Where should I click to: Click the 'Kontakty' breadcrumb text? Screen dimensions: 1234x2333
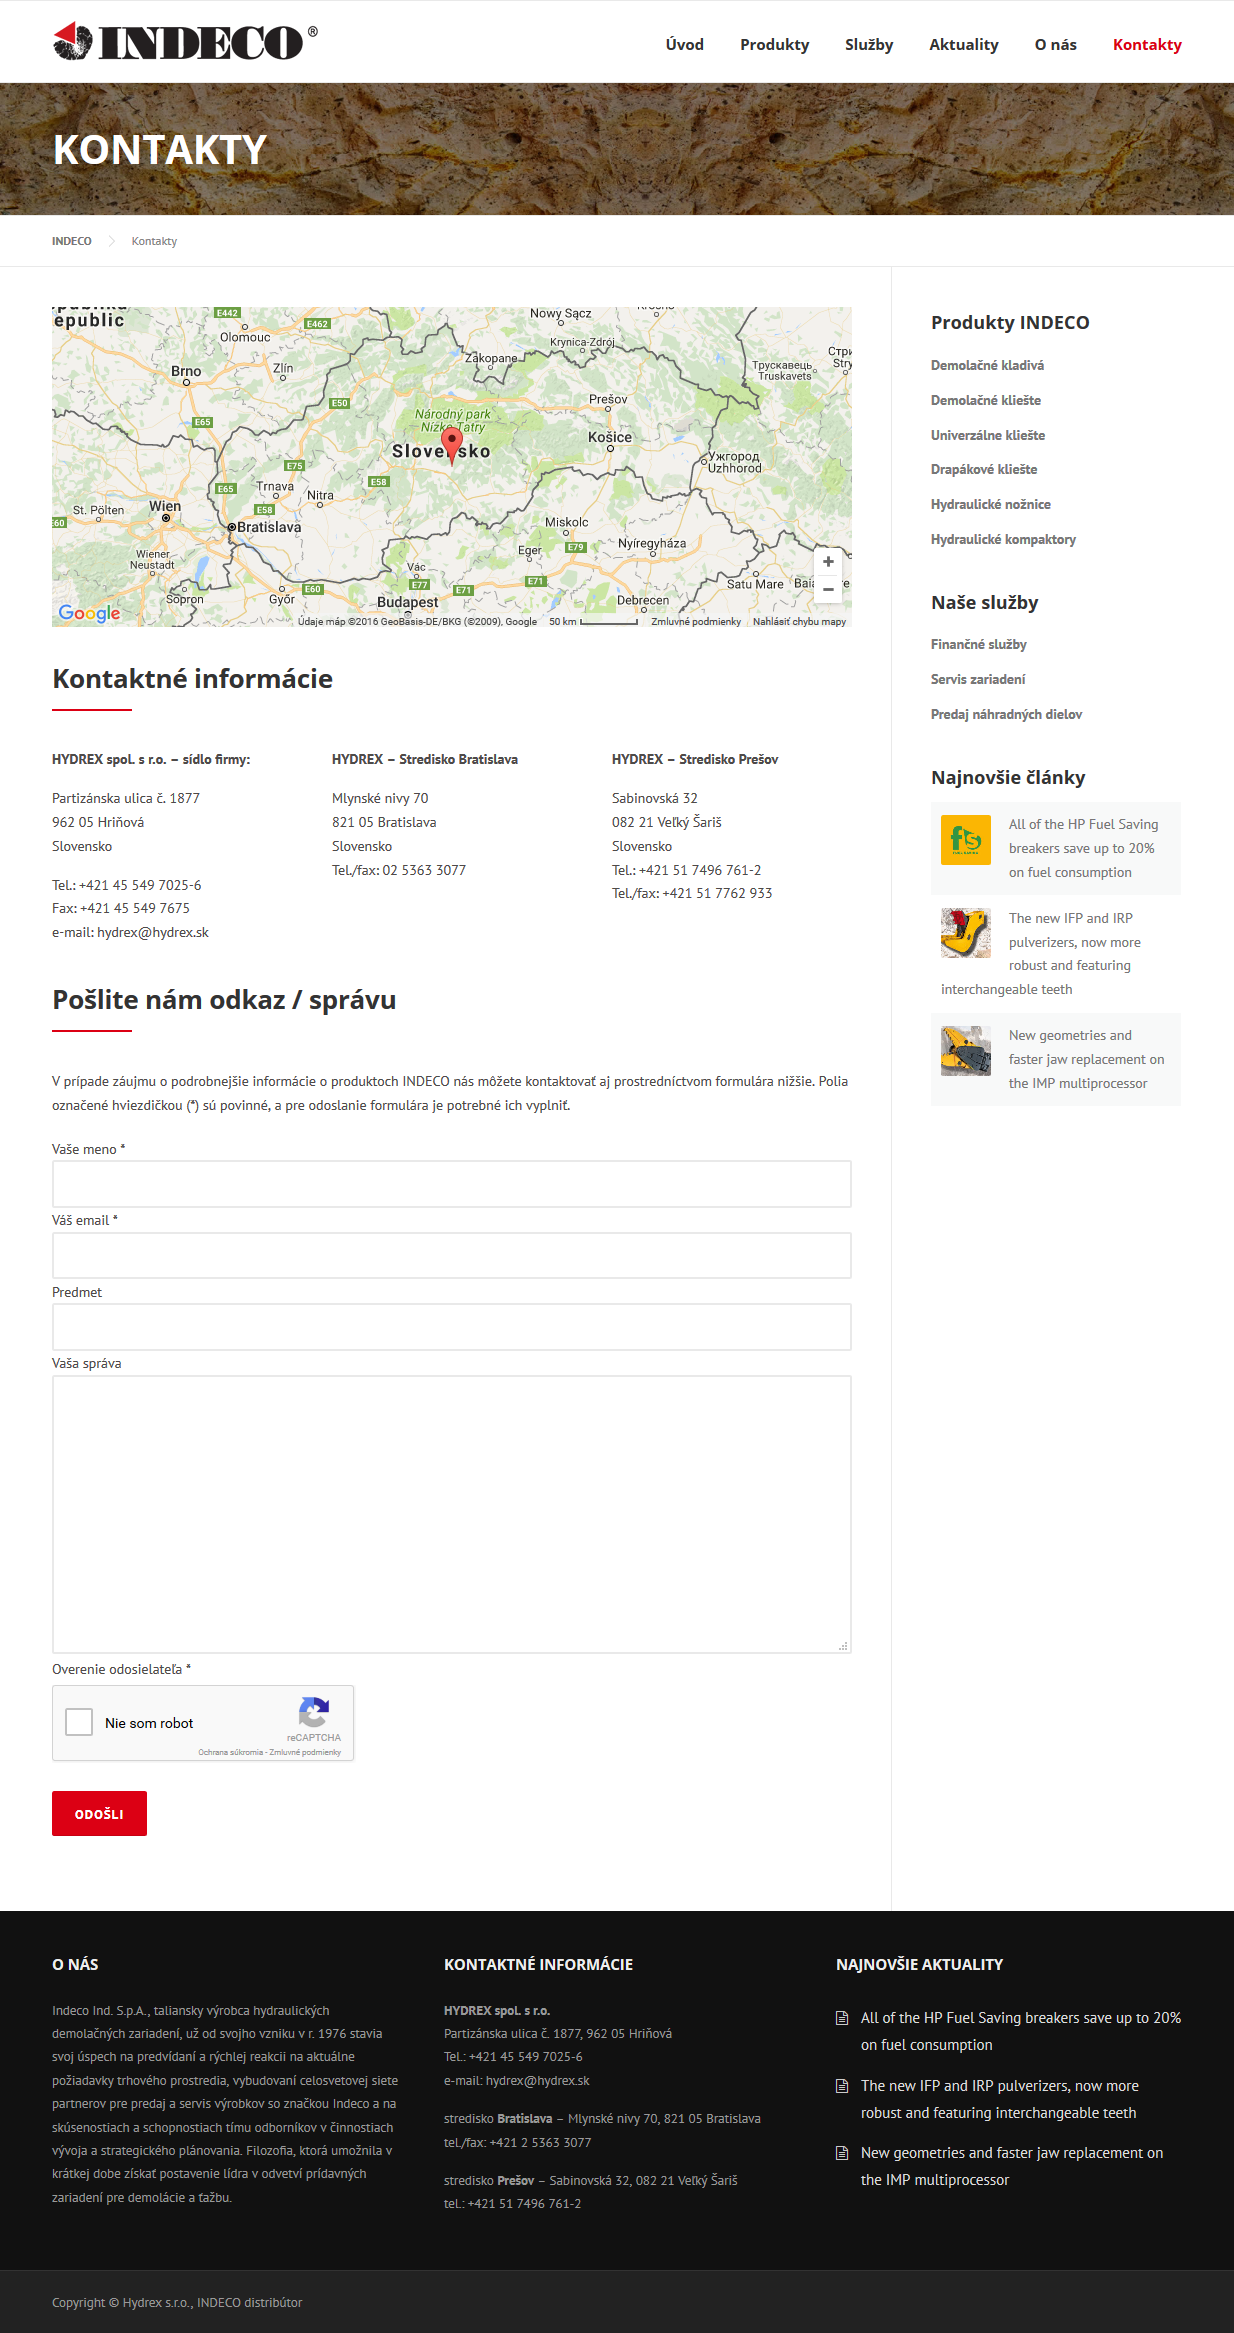click(154, 241)
